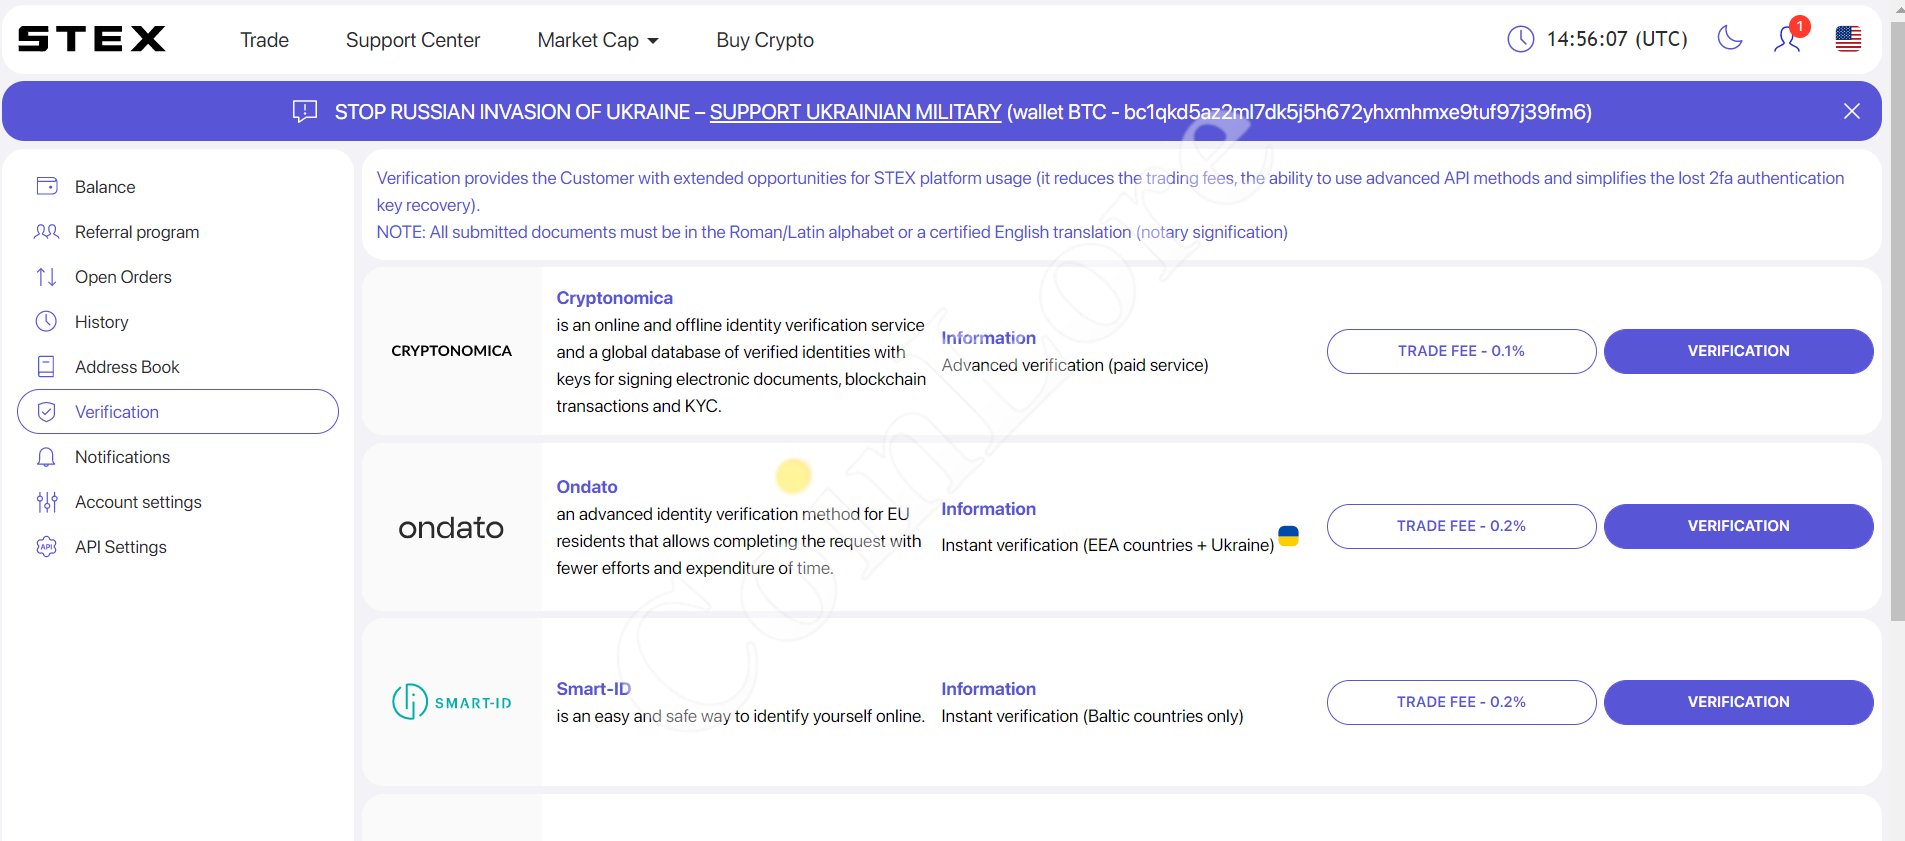Viewport: 1905px width, 841px height.
Task: Click the Account settings sliders icon
Action: pos(47,502)
